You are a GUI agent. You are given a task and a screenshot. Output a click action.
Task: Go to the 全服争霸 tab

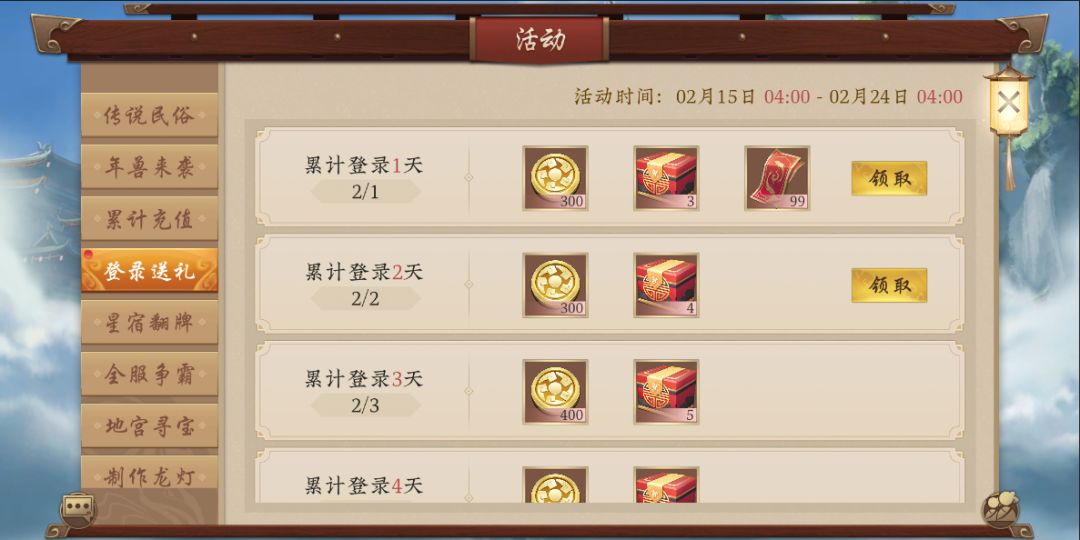tap(149, 374)
